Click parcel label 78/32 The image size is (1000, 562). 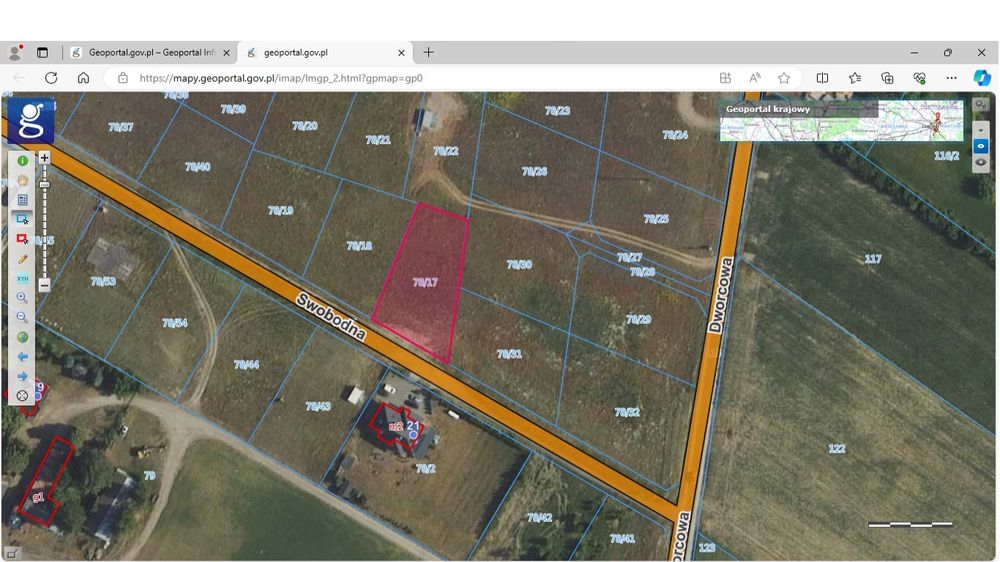(x=627, y=412)
